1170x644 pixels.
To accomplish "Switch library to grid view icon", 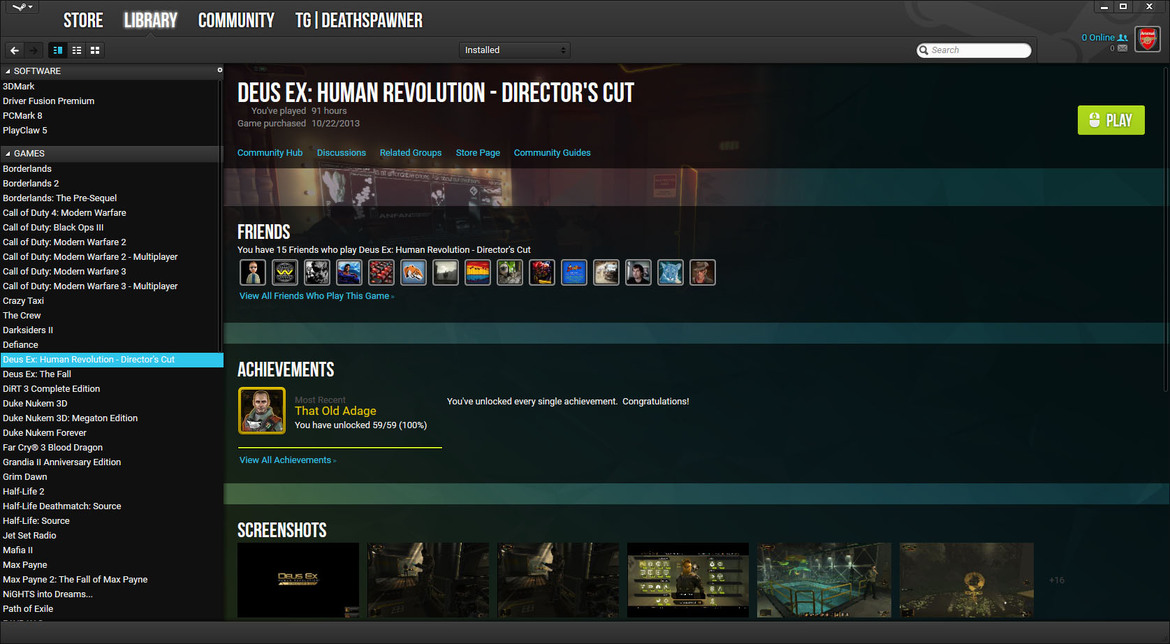I will pos(95,50).
